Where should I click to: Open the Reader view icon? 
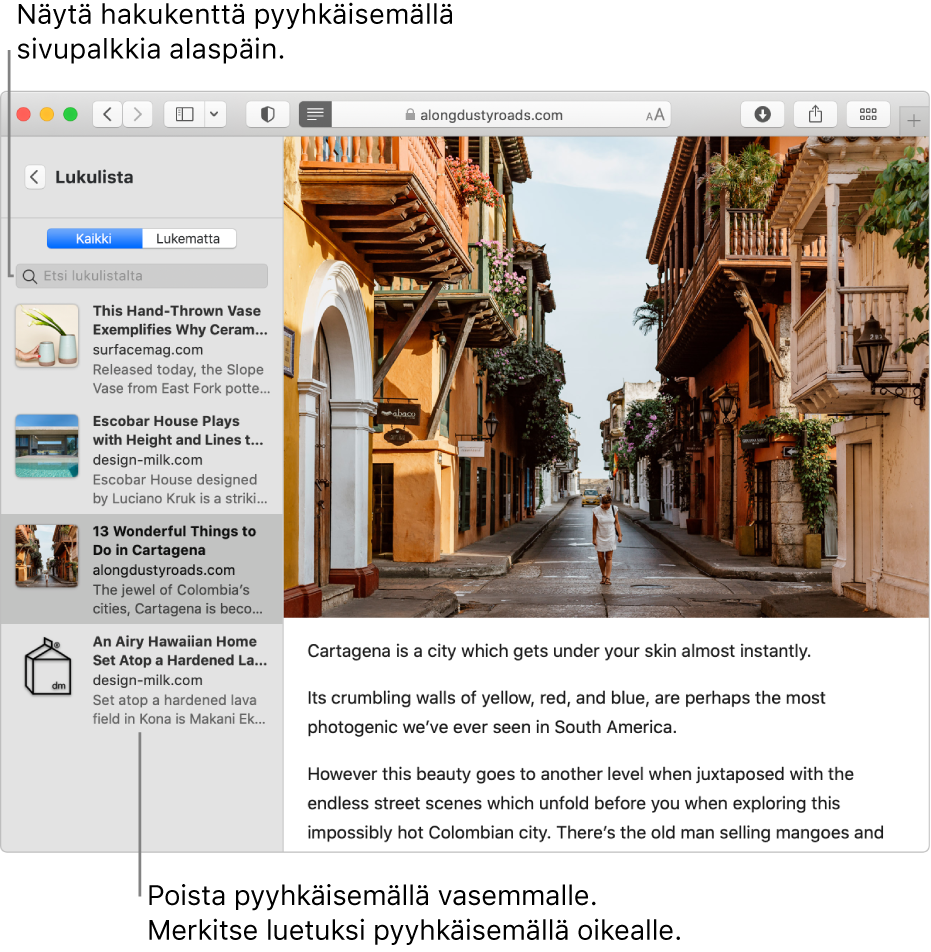315,114
